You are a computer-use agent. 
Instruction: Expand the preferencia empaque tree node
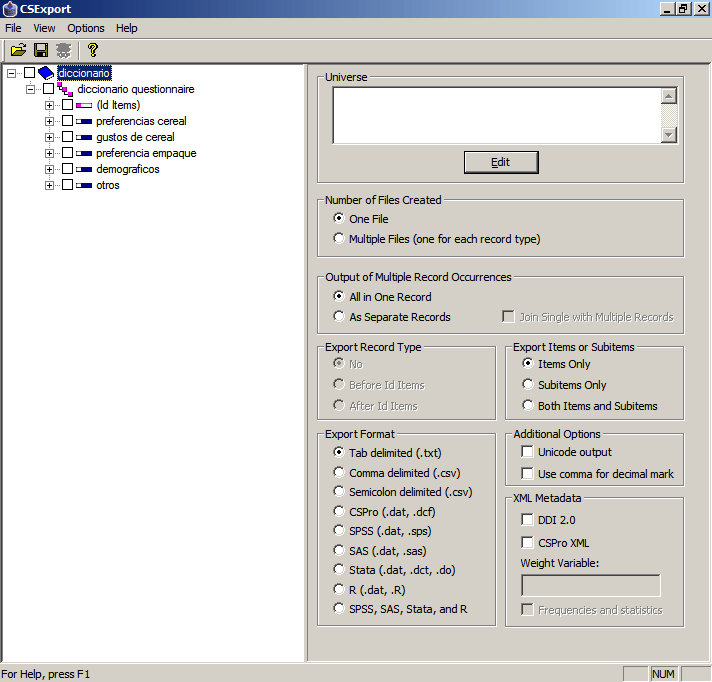[49, 153]
